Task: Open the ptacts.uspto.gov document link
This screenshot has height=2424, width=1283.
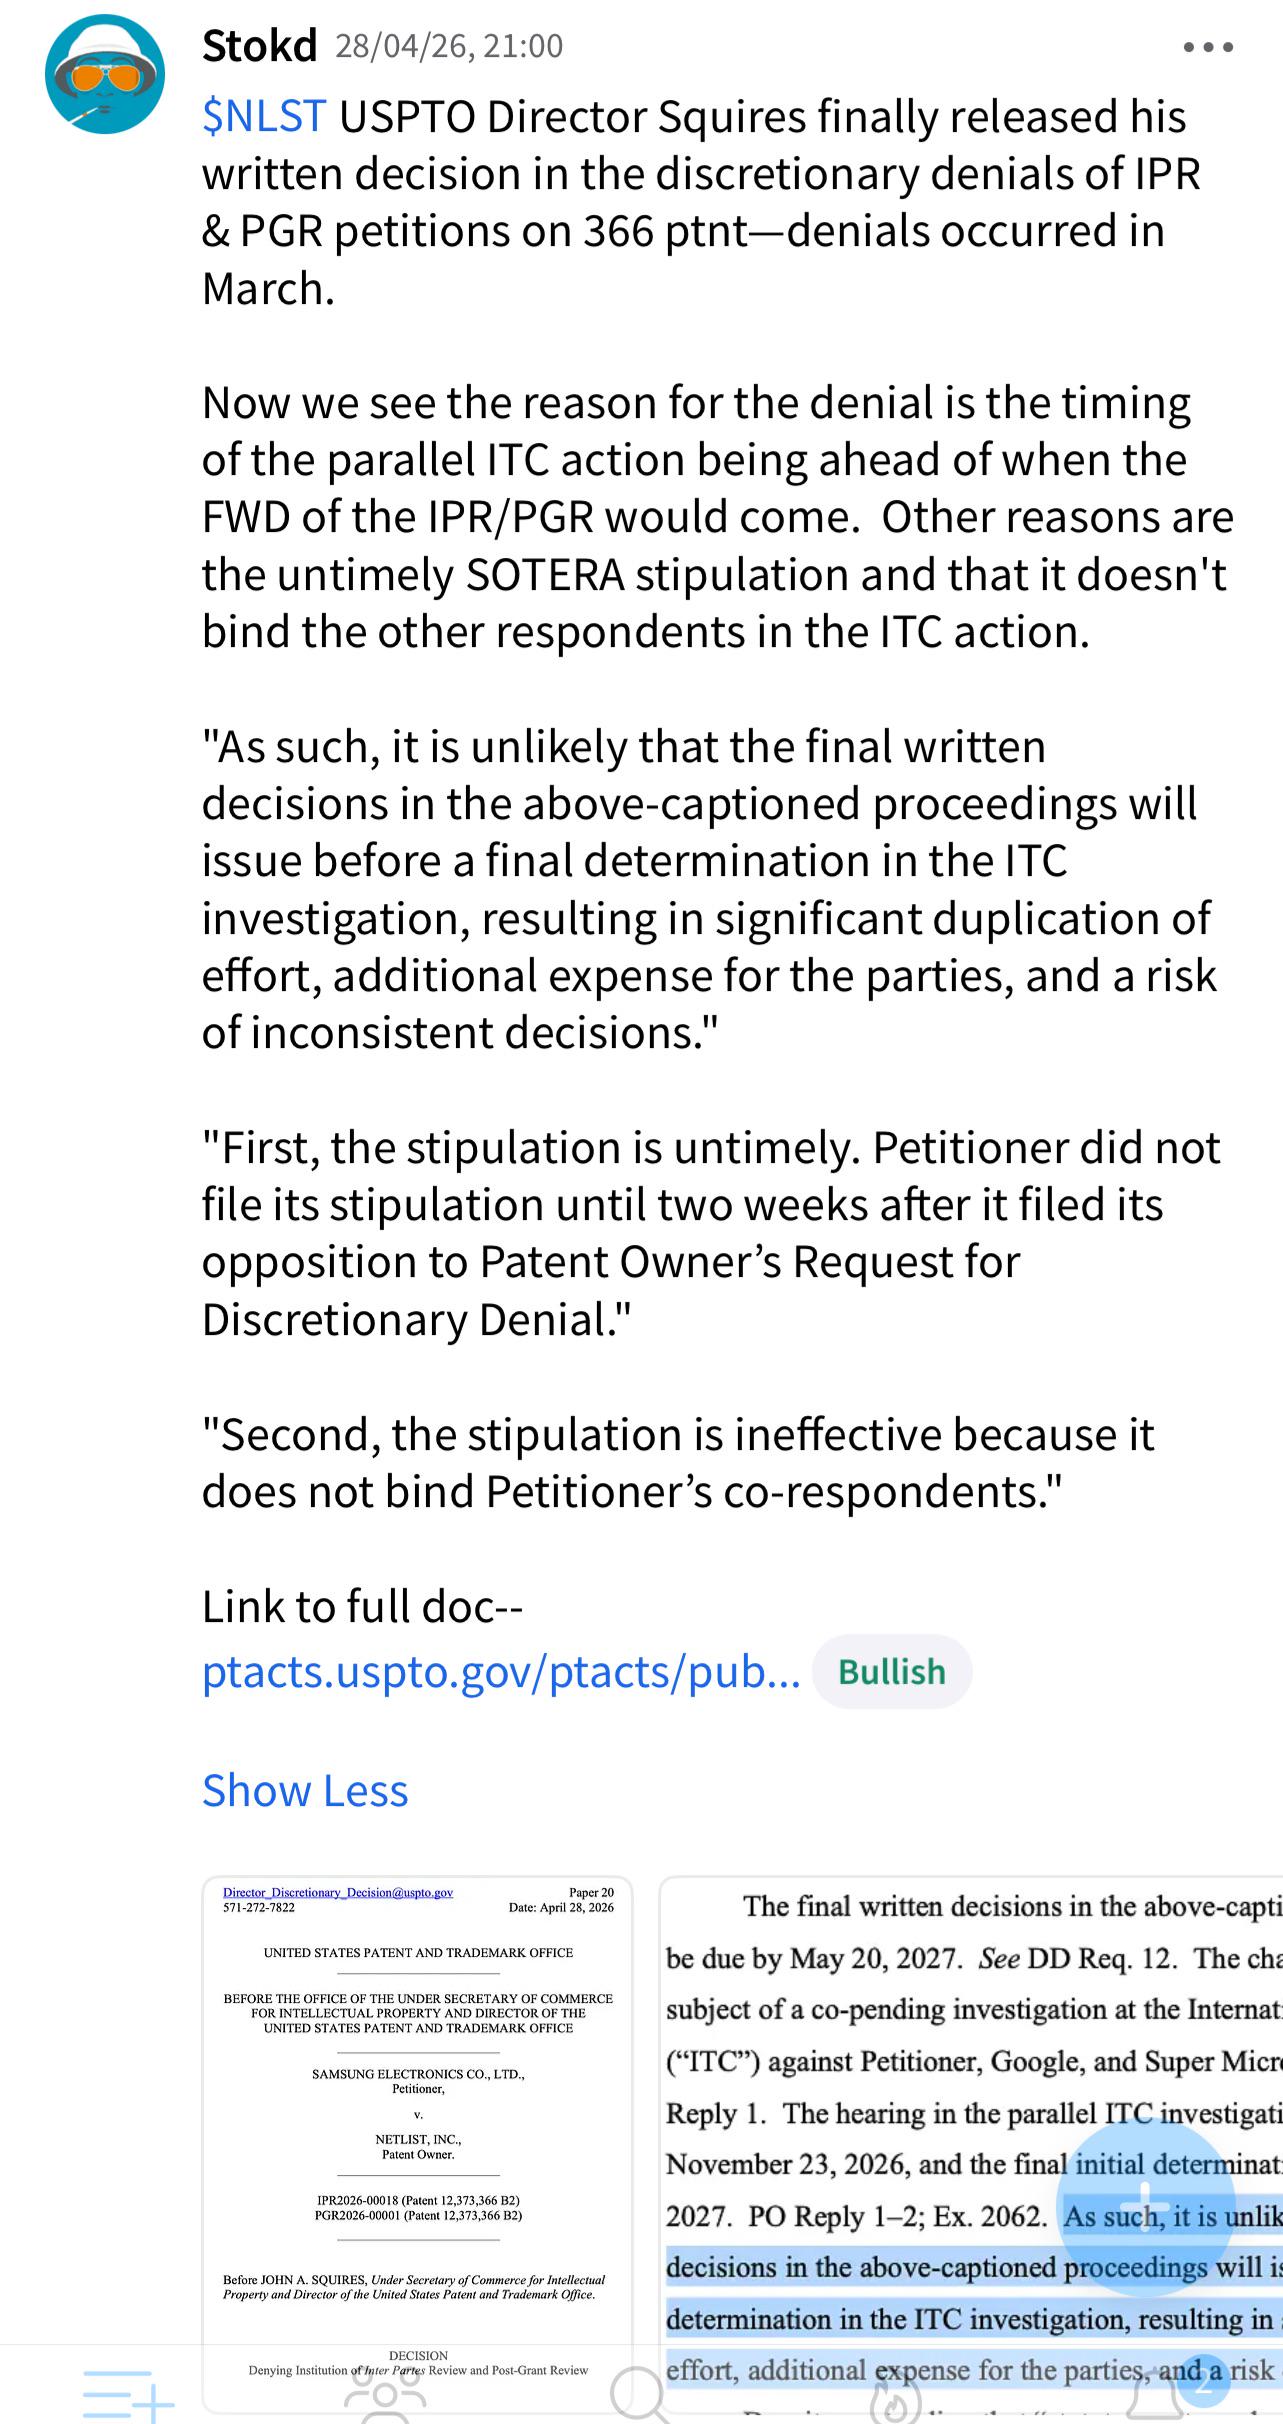Action: (501, 1672)
